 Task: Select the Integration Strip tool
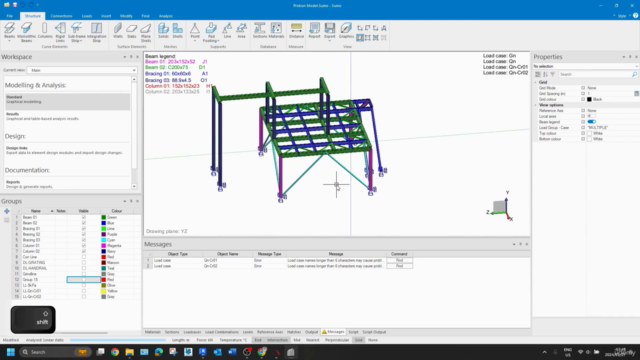(x=96, y=32)
